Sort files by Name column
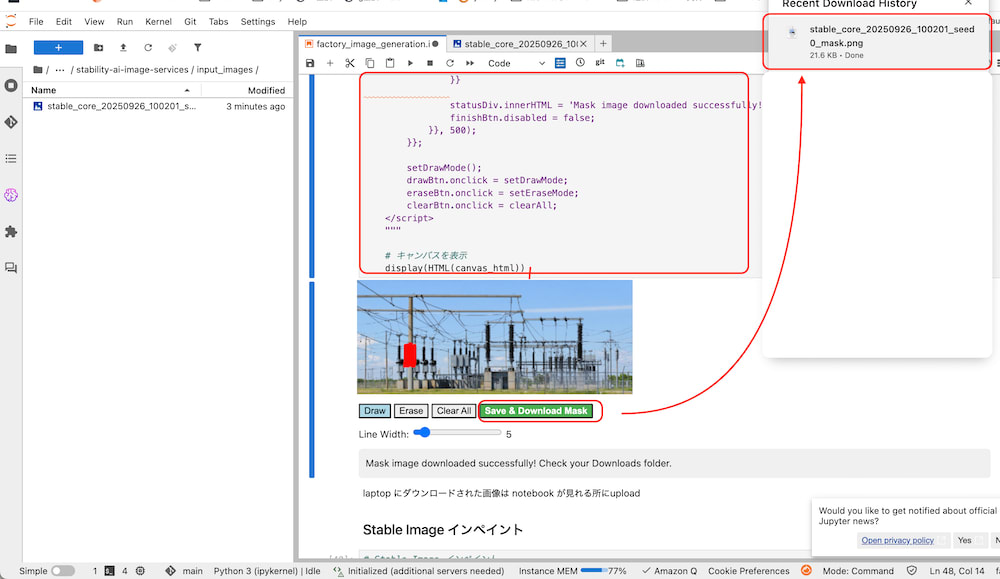The width and height of the screenshot is (1000, 579). [x=112, y=90]
